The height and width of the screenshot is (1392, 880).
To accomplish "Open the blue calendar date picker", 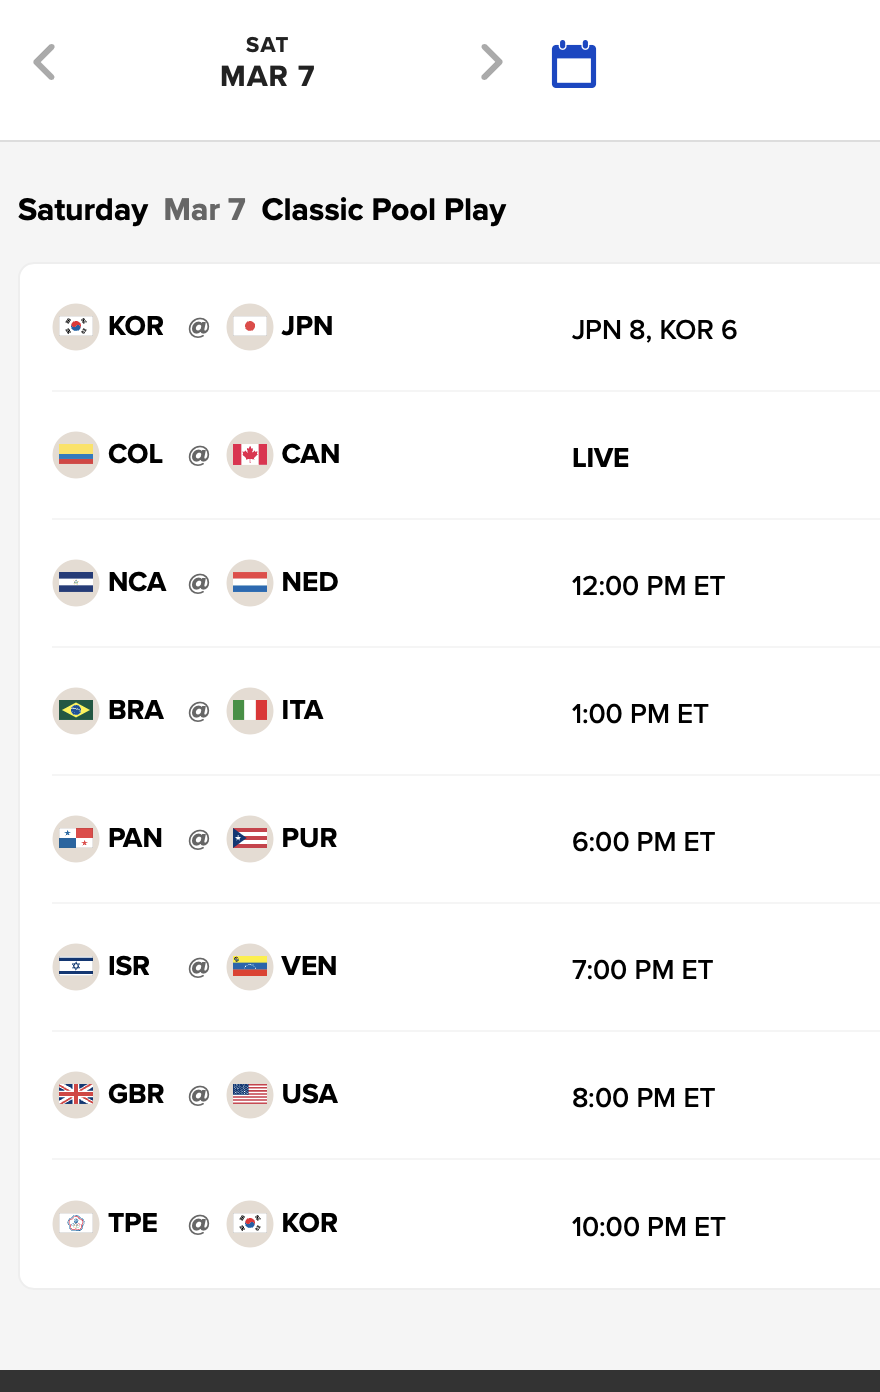I will [574, 64].
